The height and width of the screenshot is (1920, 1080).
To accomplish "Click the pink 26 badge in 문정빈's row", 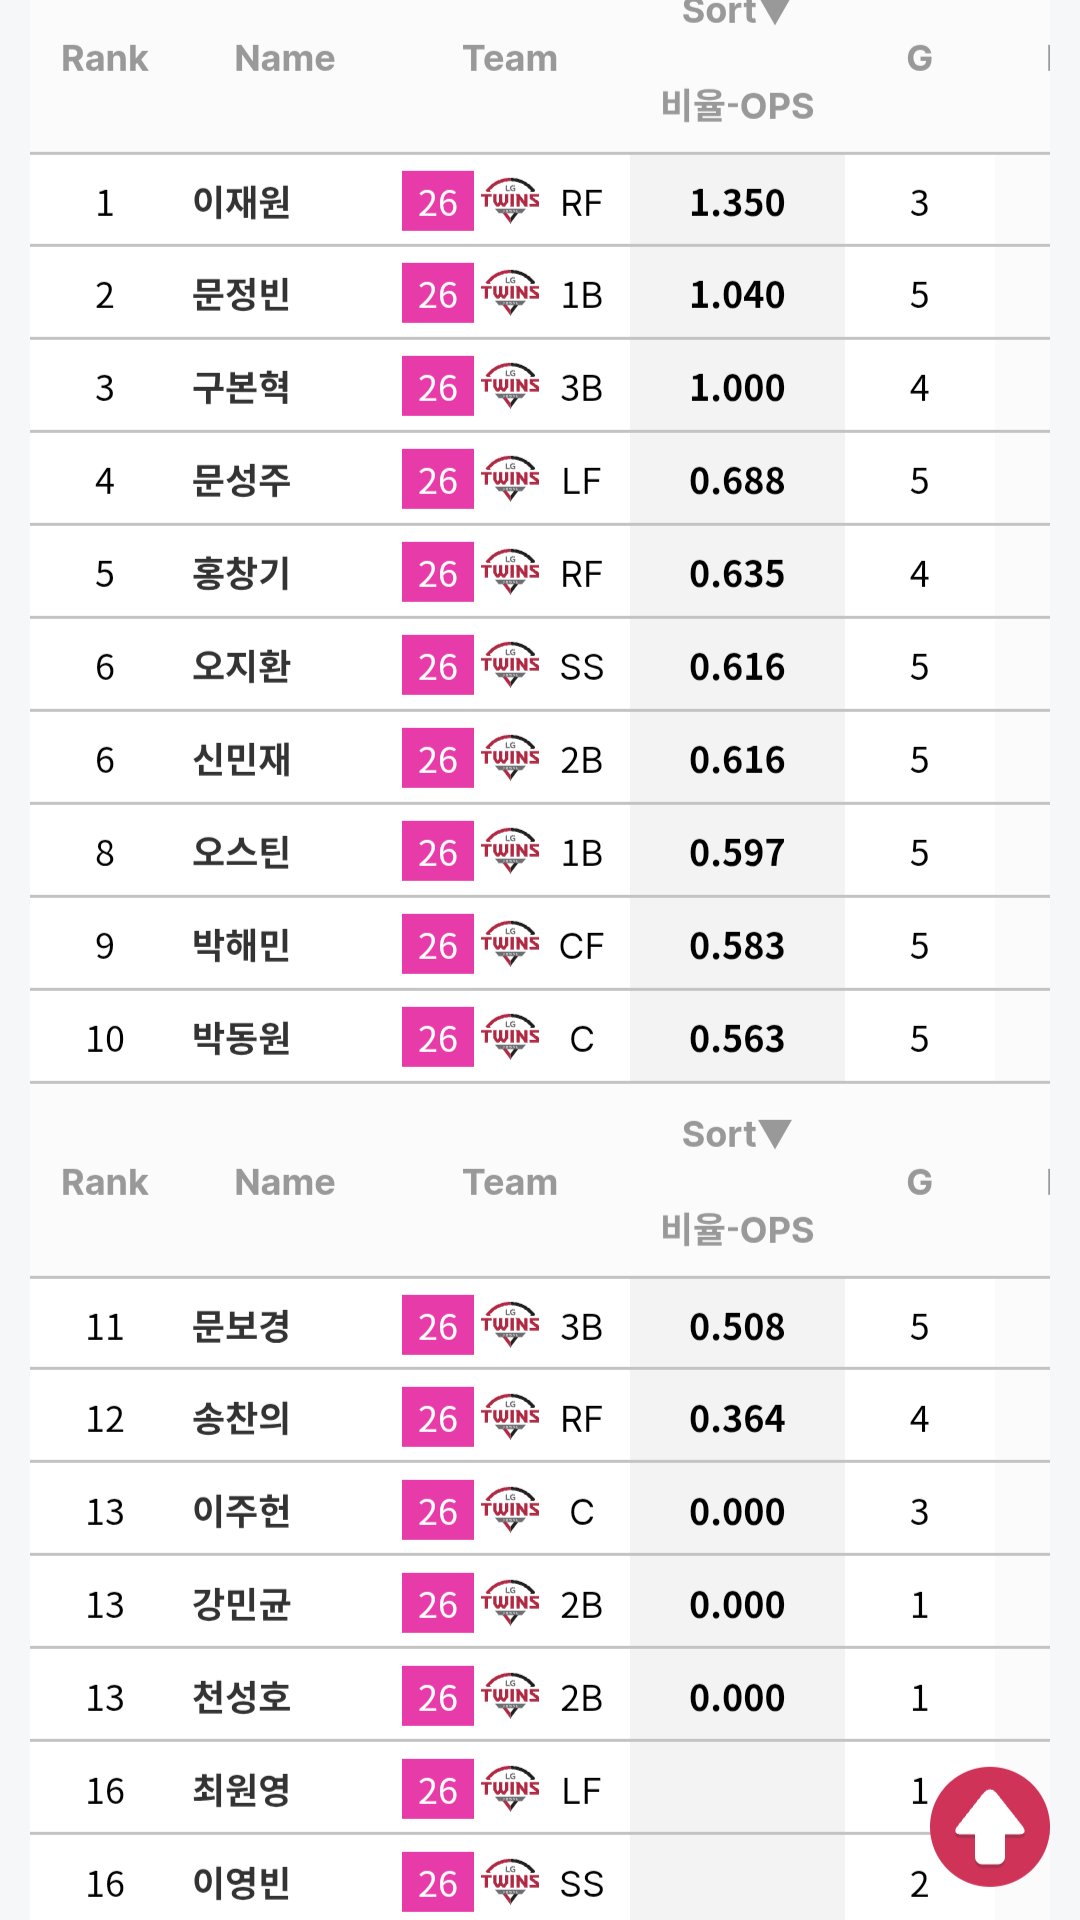I will (438, 294).
